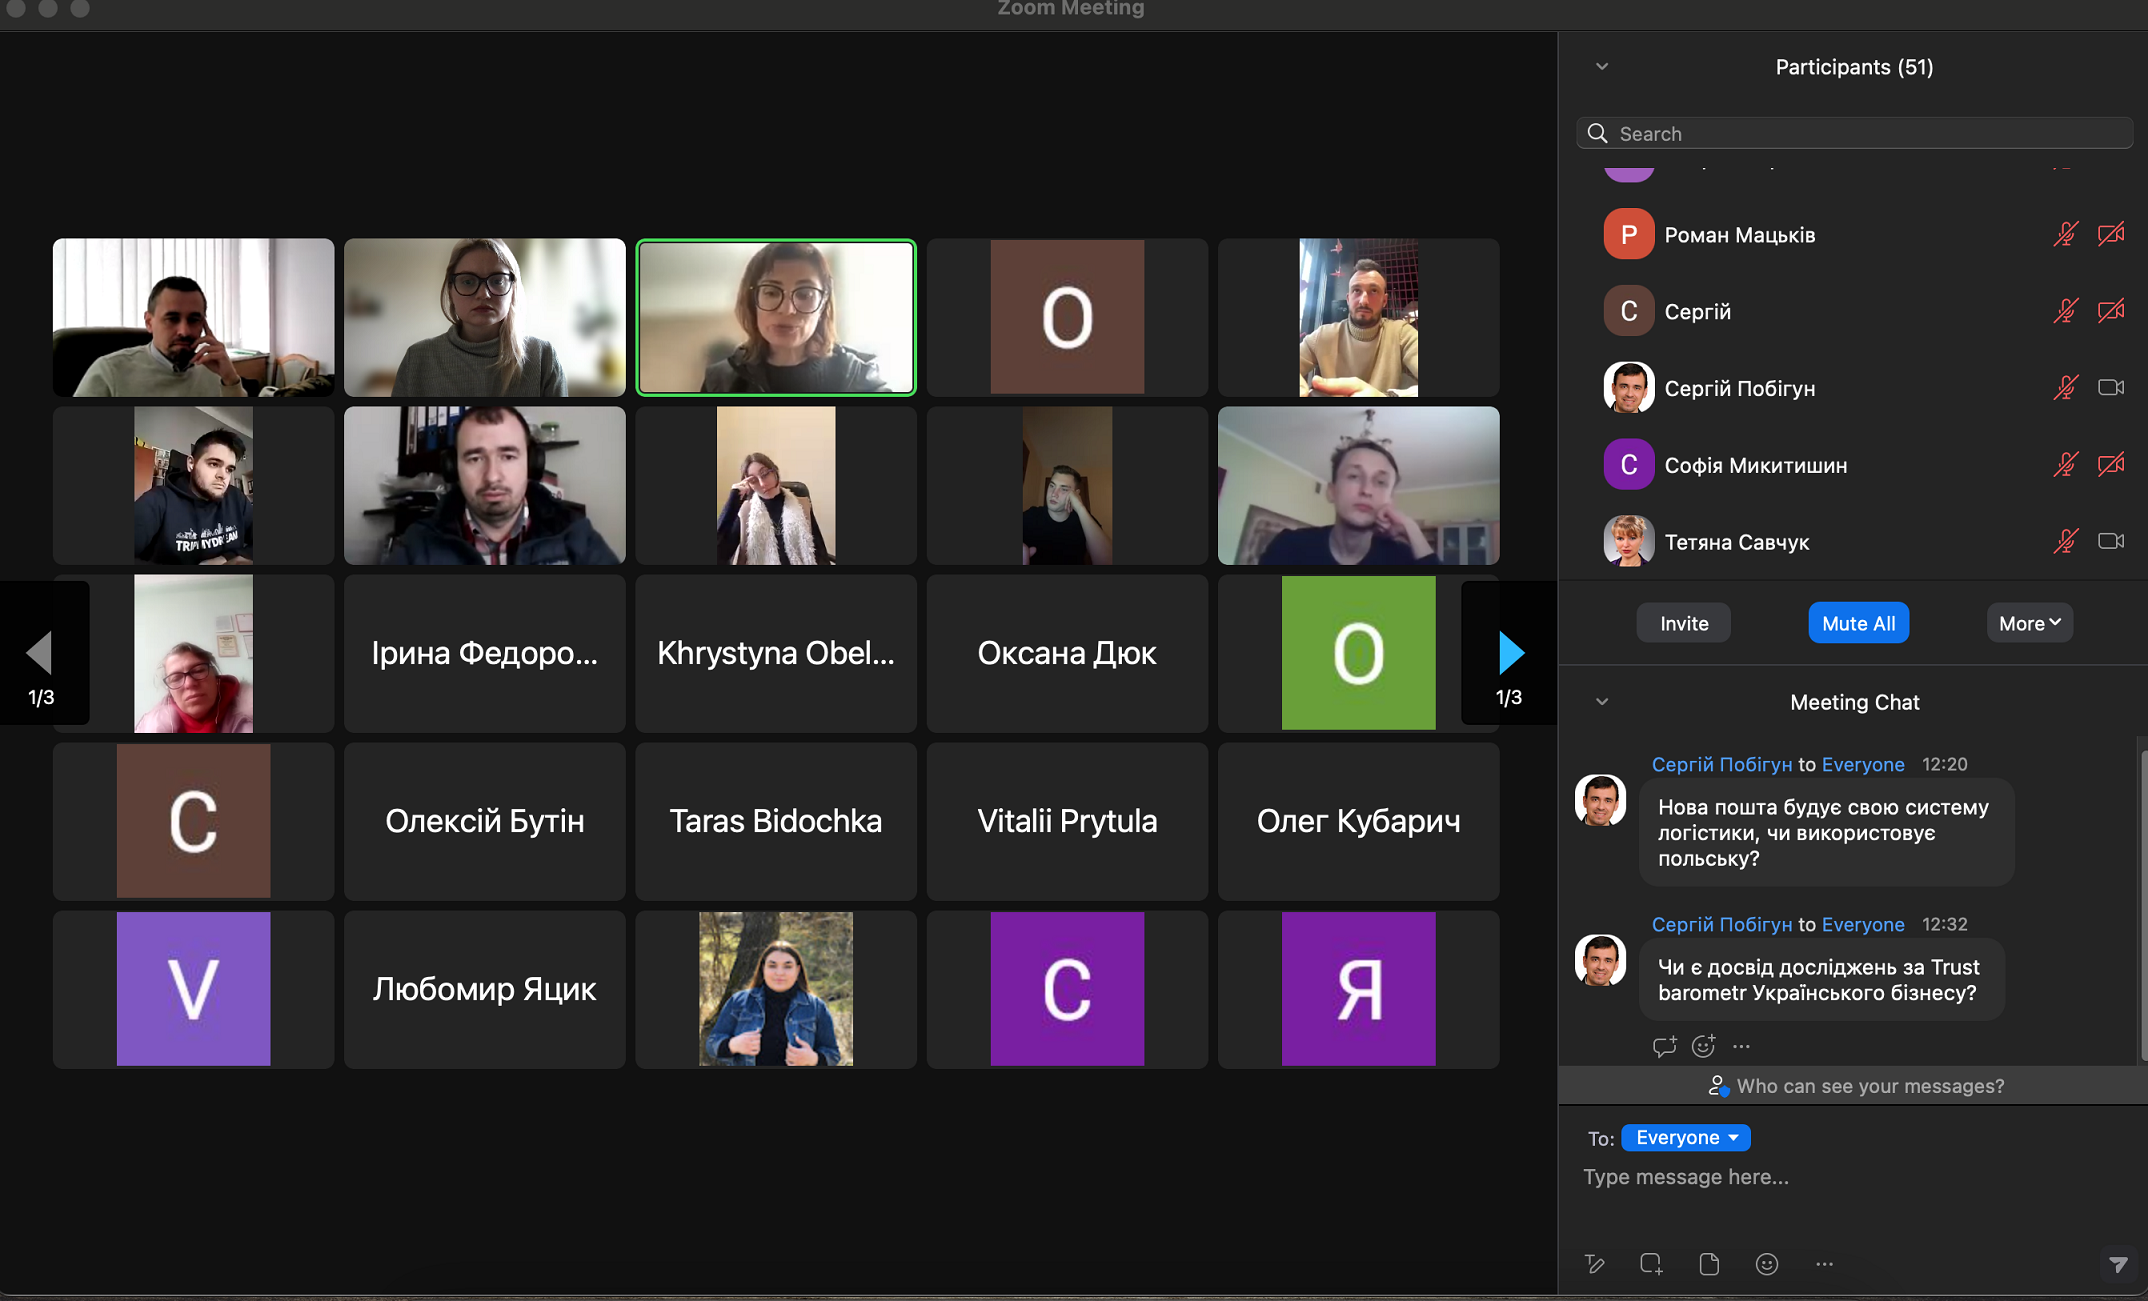Image resolution: width=2148 pixels, height=1301 pixels.
Task: Toggle microphone for Роман Мацьків
Action: tap(2065, 234)
